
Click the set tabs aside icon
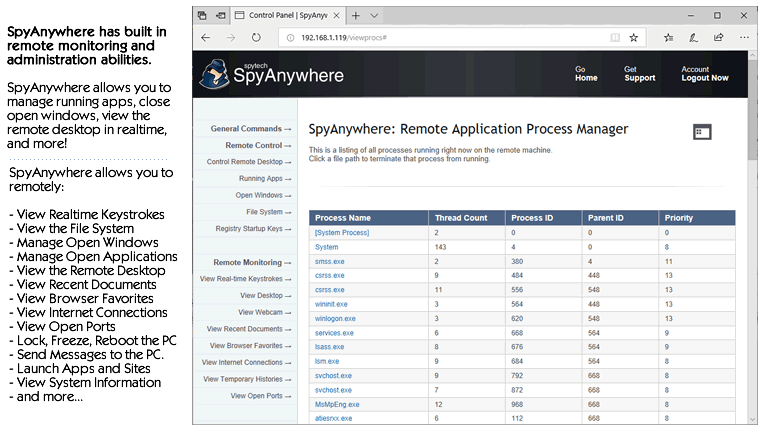[x=220, y=16]
